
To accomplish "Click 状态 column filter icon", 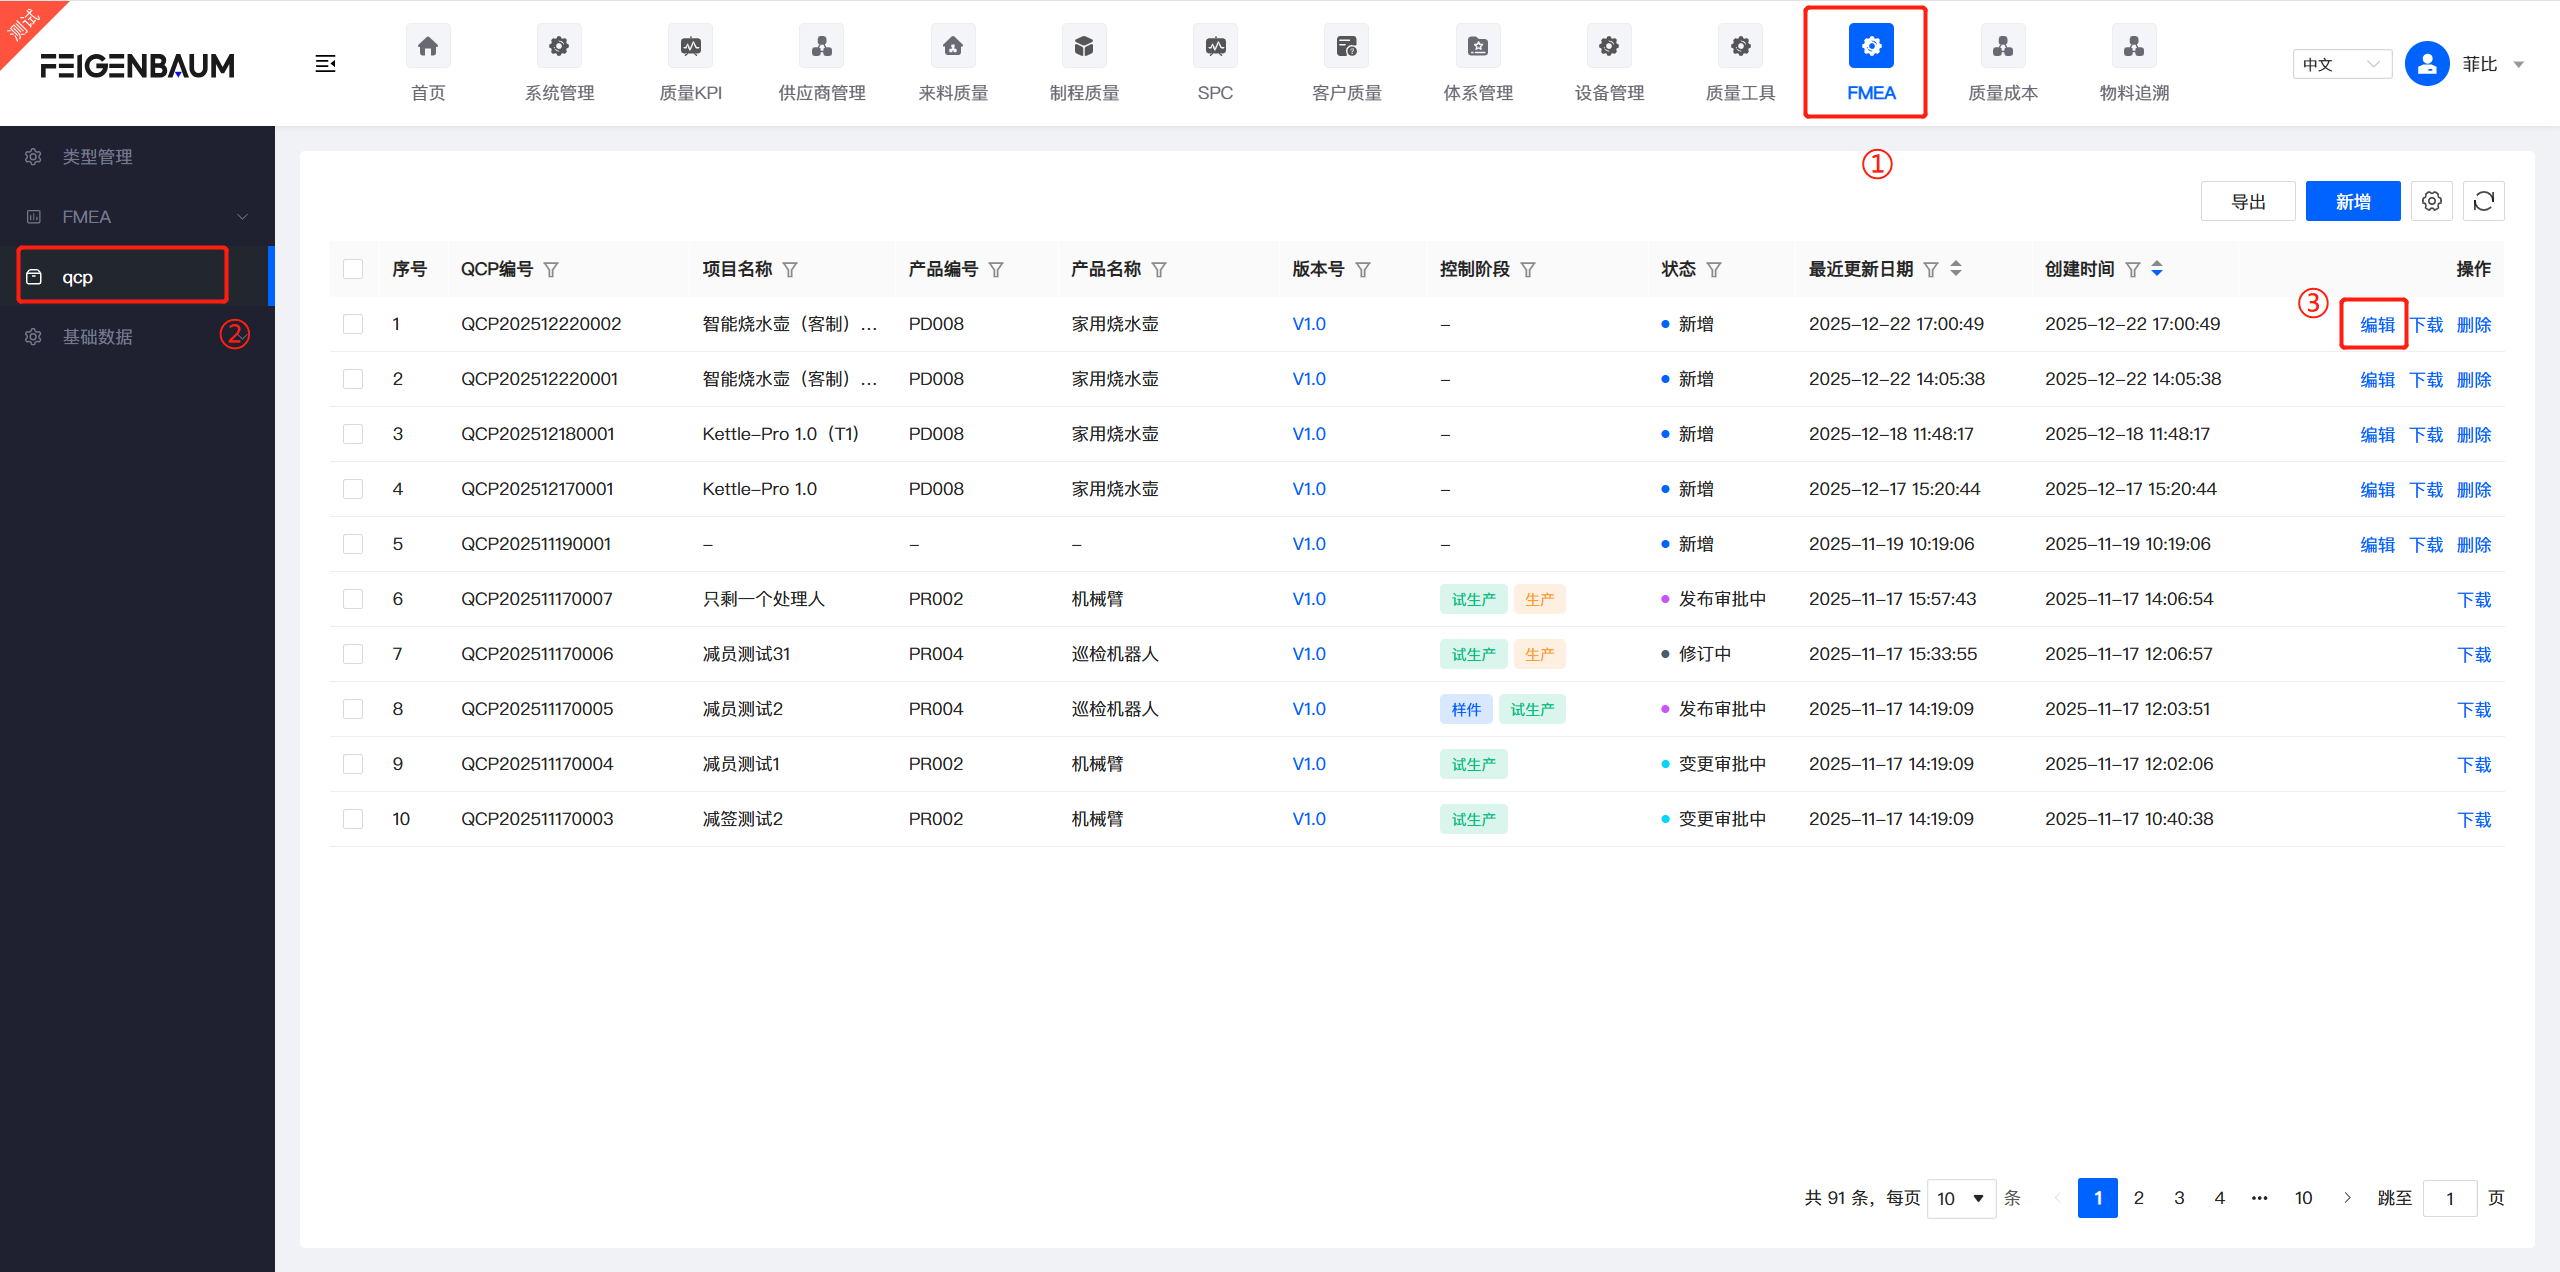I will [1714, 270].
